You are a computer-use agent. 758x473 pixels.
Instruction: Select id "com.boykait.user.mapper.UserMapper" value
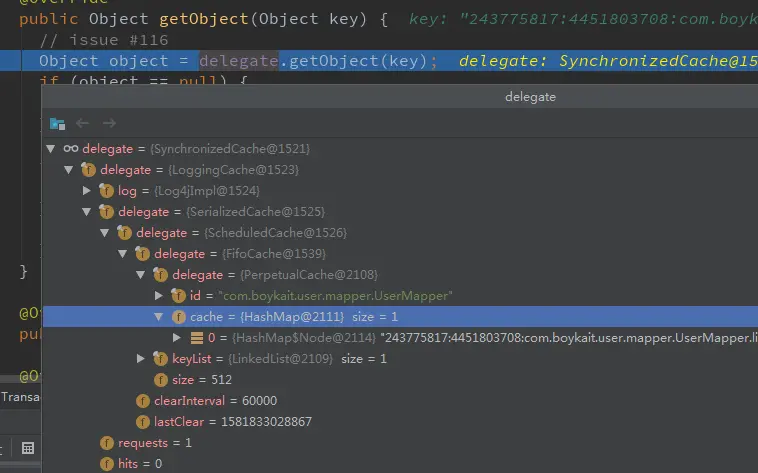click(335, 296)
